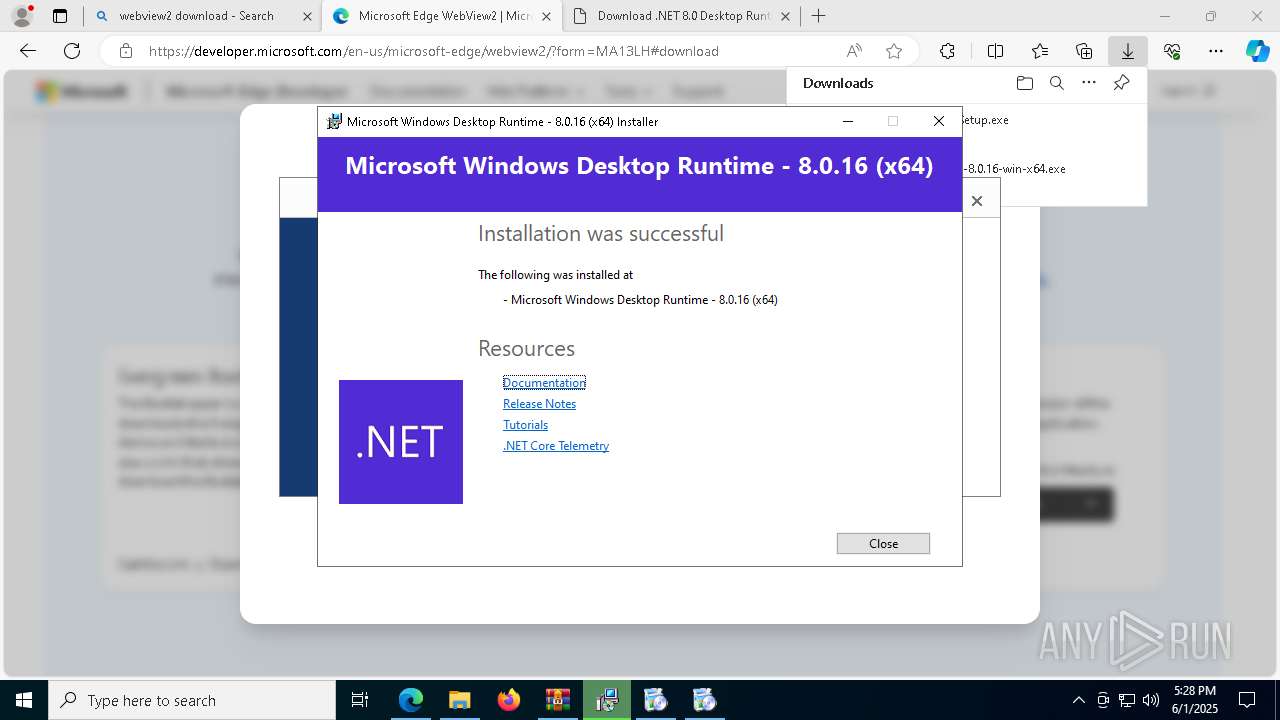Toggle the Read aloud icon
Image resolution: width=1280 pixels, height=720 pixels.
click(854, 51)
